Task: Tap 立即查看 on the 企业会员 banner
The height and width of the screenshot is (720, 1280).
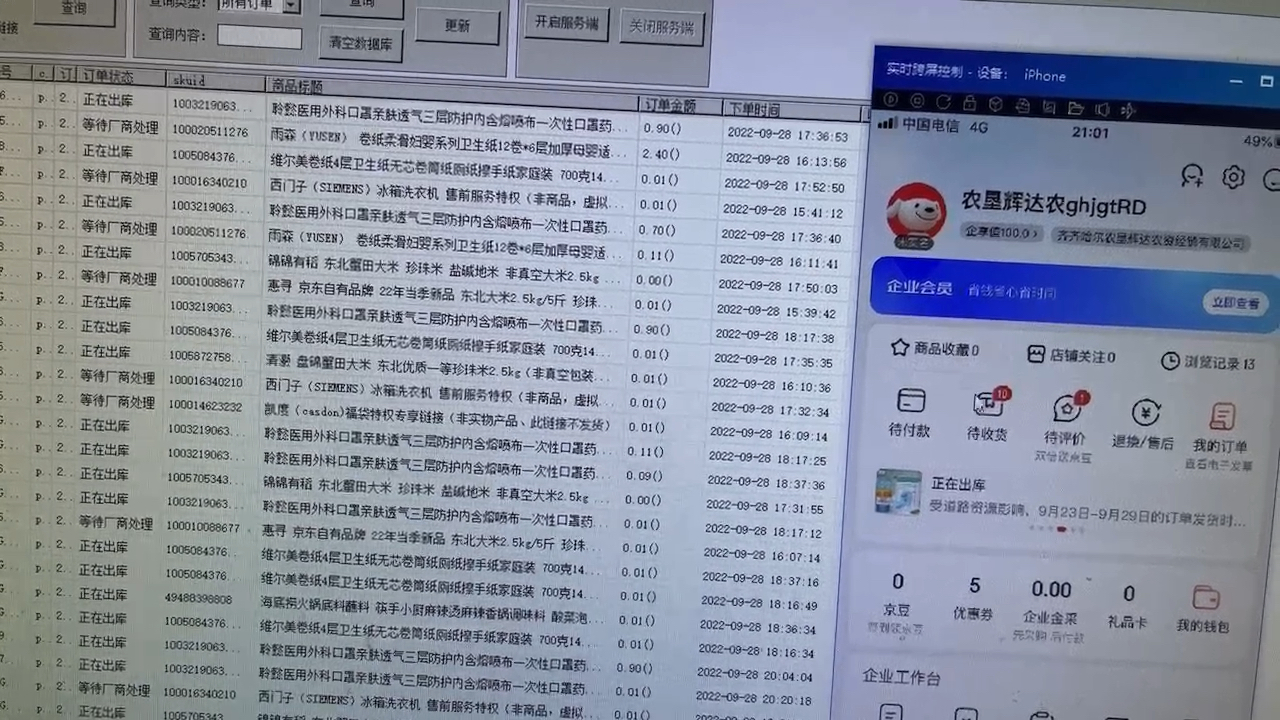Action: [1235, 302]
